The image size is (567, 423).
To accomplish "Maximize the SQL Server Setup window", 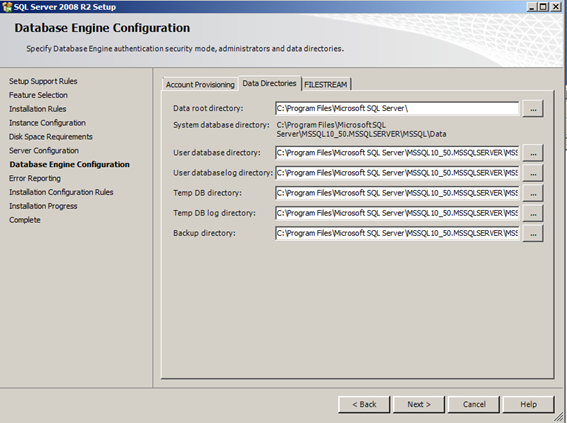I will pyautogui.click(x=543, y=7).
